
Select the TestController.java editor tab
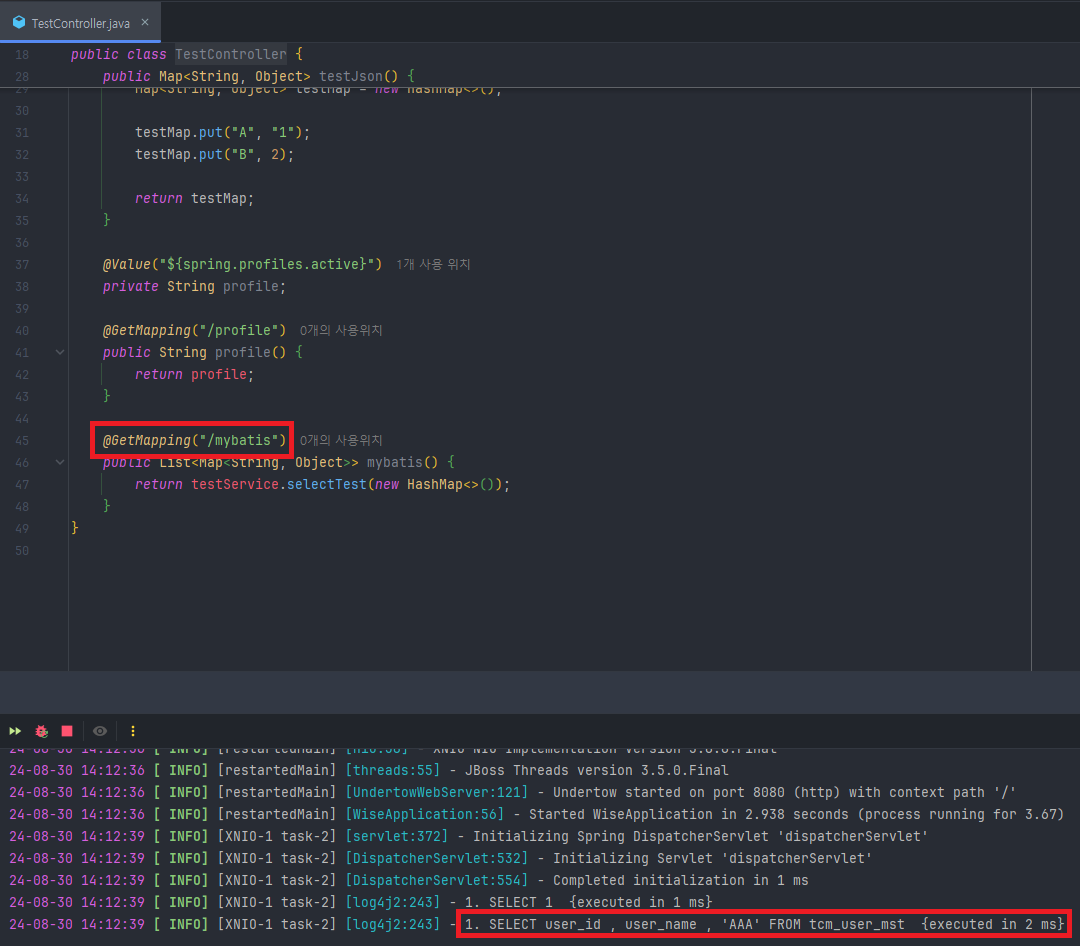[x=80, y=23]
